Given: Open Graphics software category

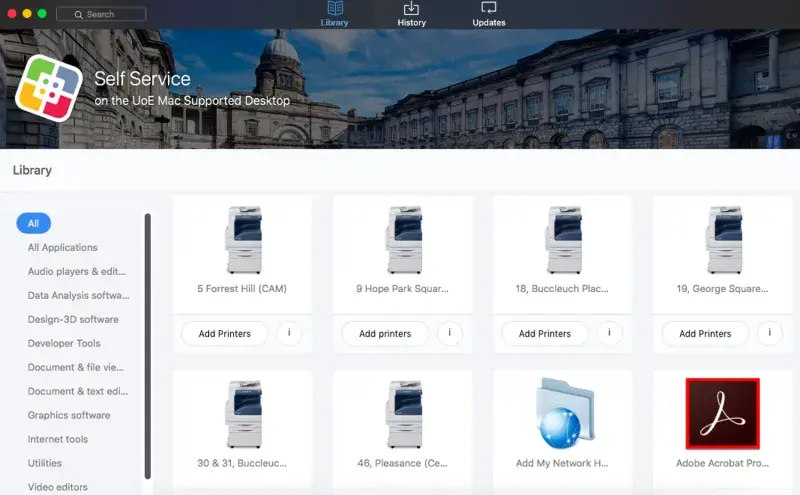Looking at the screenshot, I should tap(69, 415).
